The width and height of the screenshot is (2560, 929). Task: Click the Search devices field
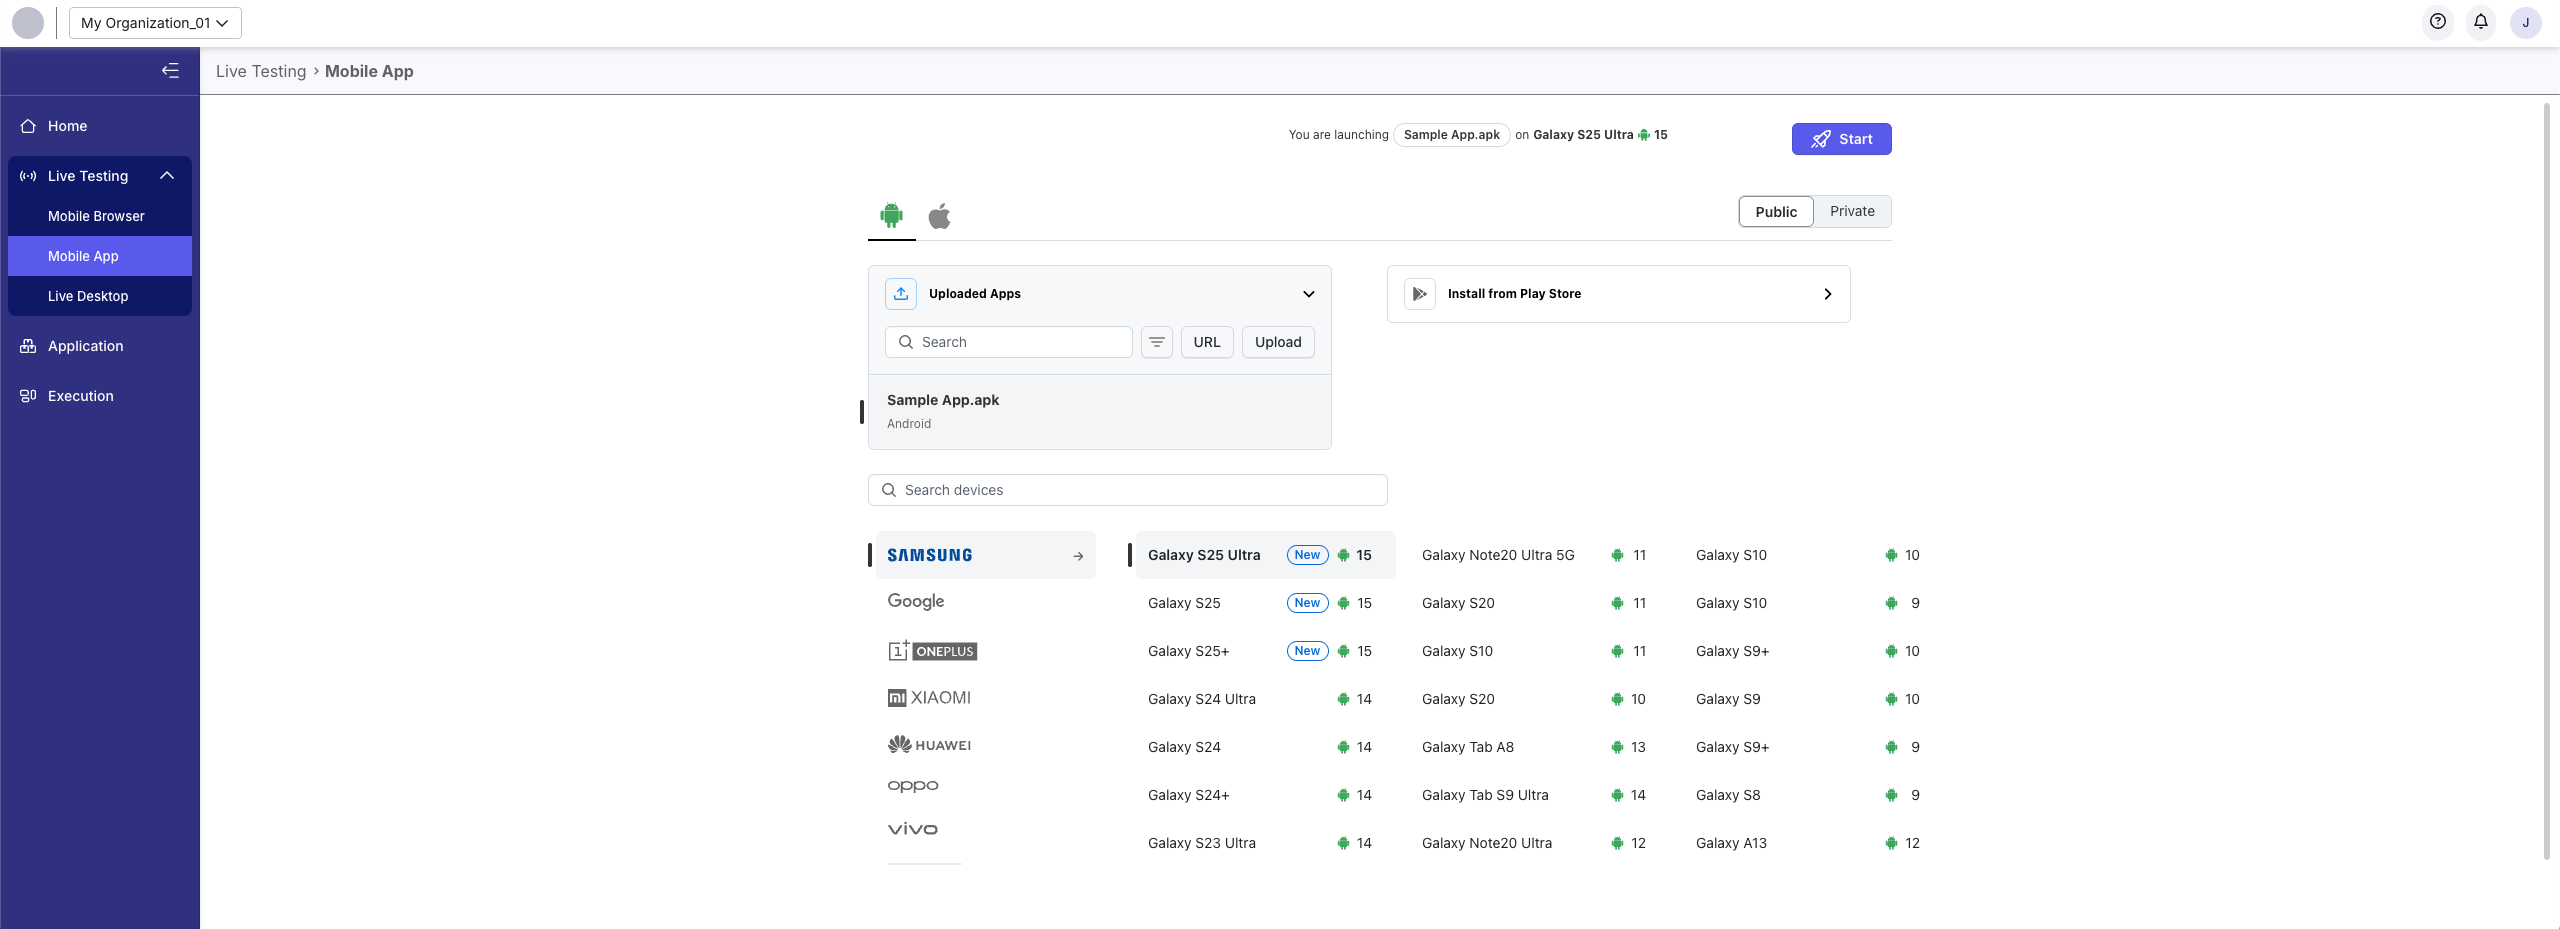pos(1127,490)
